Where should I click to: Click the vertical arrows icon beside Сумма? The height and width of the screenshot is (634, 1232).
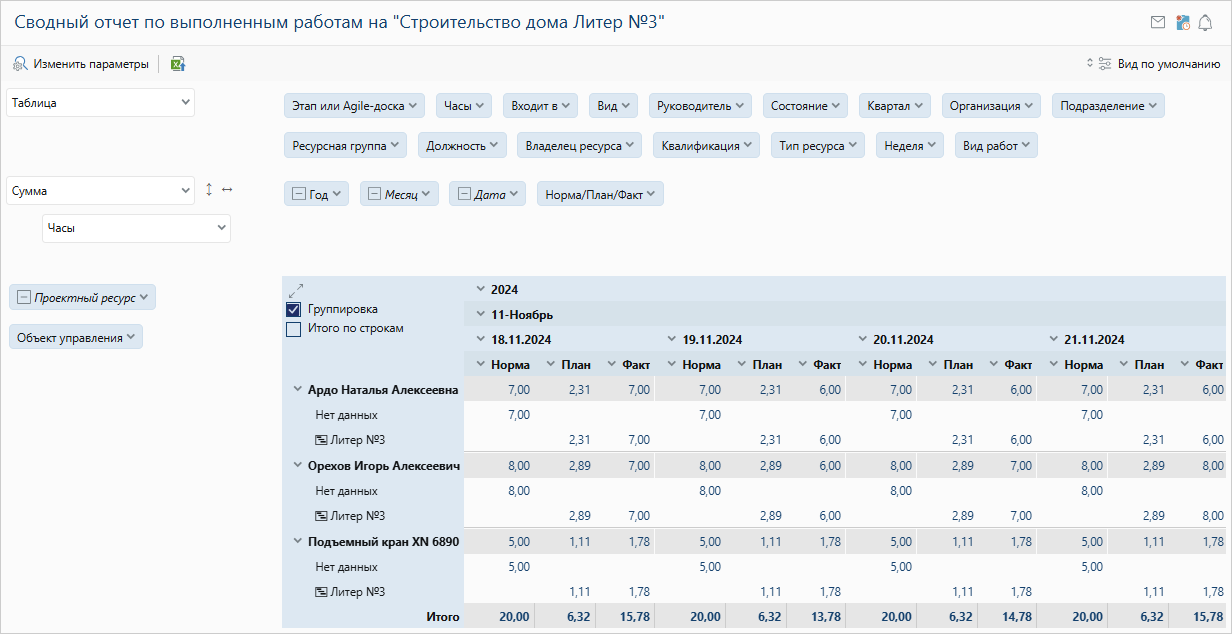pos(209,189)
